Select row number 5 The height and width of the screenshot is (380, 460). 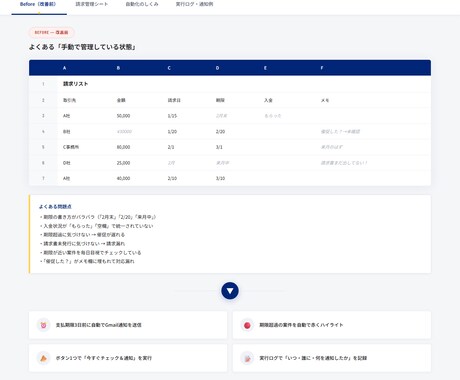43,147
